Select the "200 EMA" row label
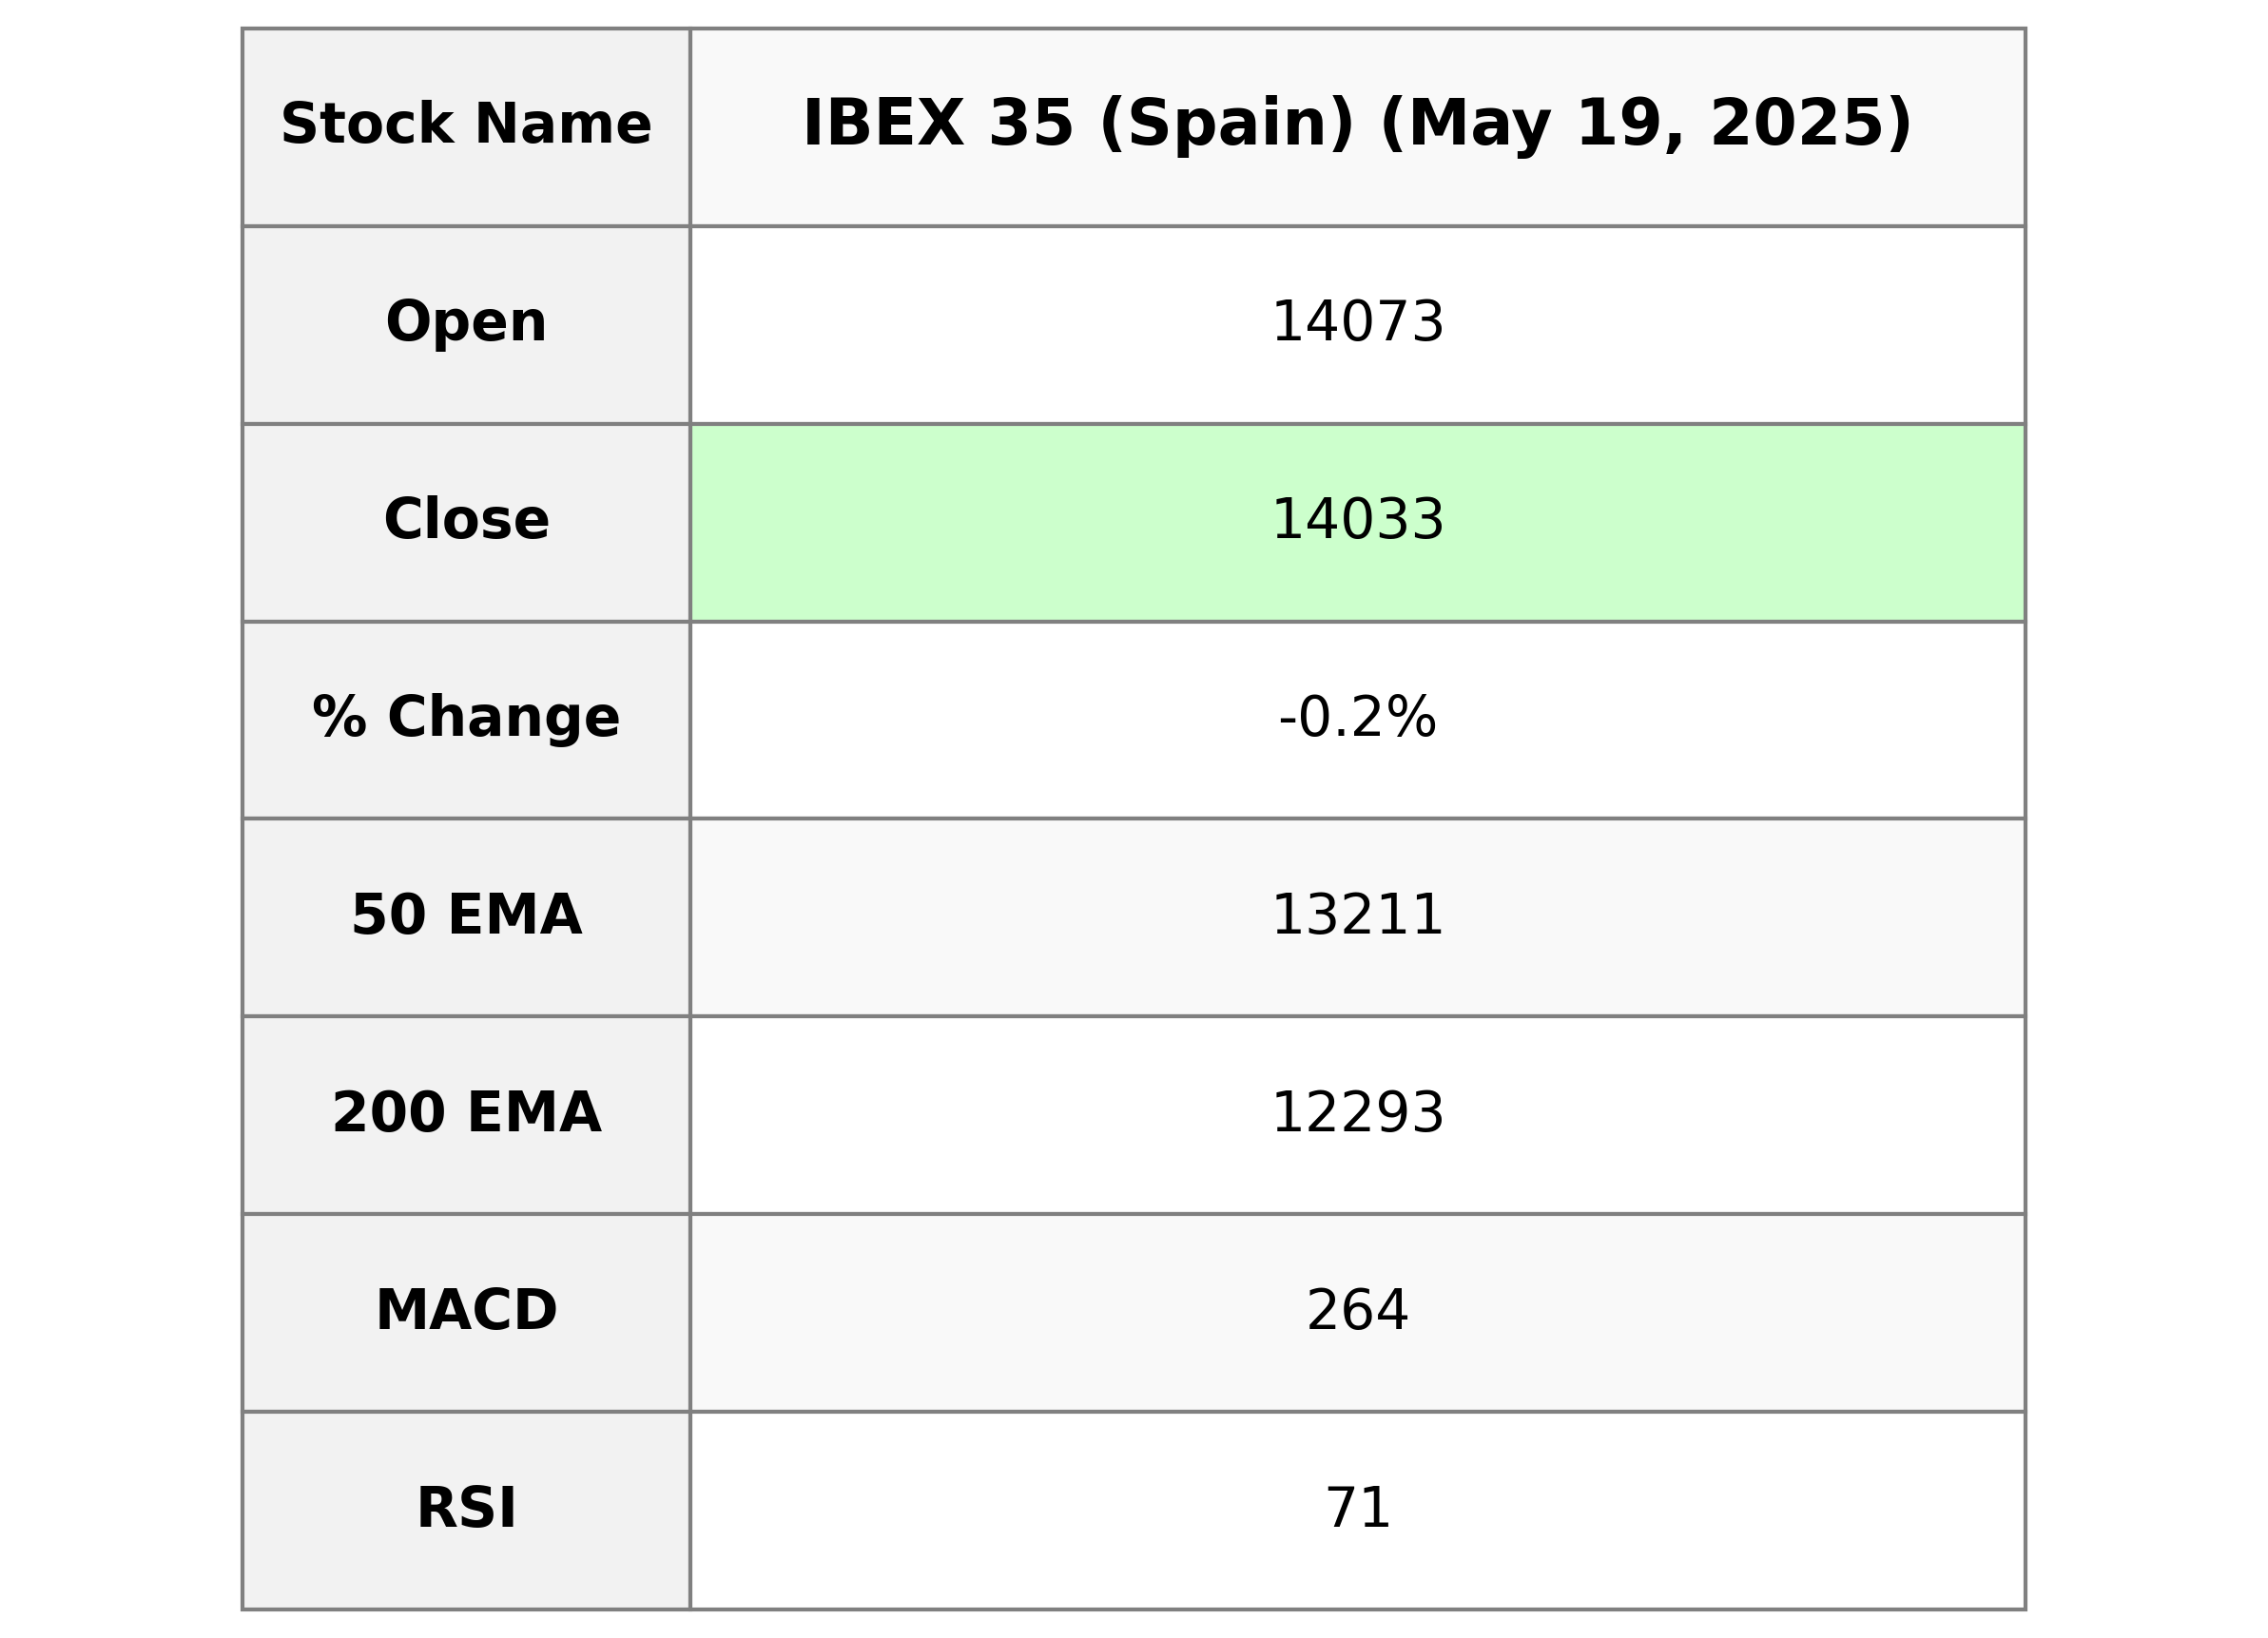This screenshot has height=1638, width=2268. point(466,1114)
